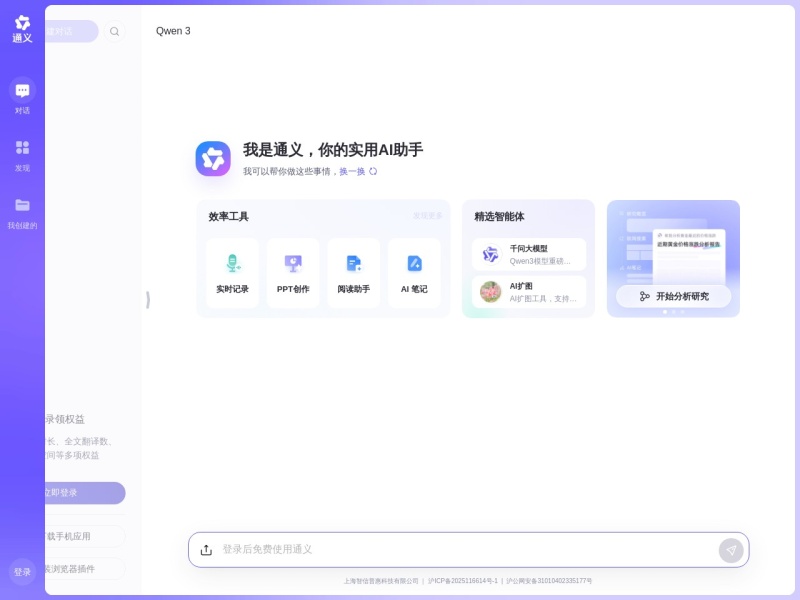Click the 换一换 refresh link

click(x=352, y=171)
